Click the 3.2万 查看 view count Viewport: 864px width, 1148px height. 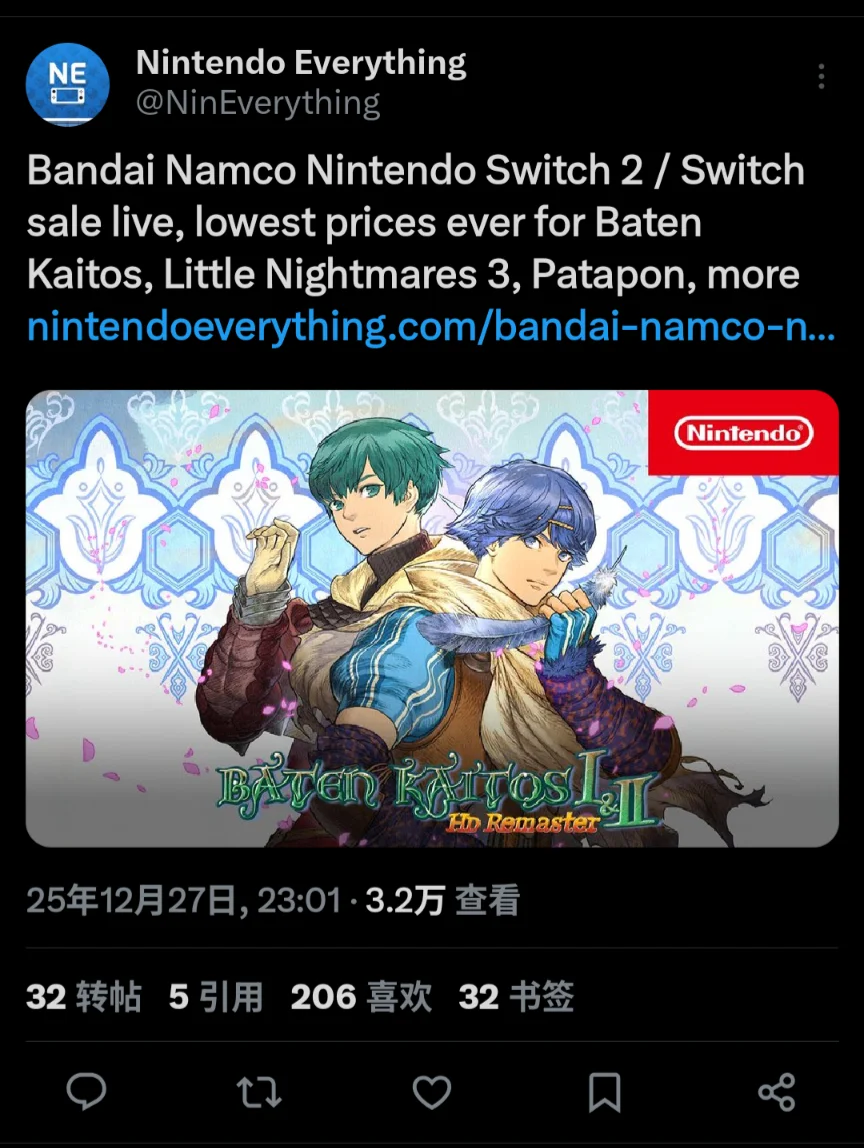(442, 900)
